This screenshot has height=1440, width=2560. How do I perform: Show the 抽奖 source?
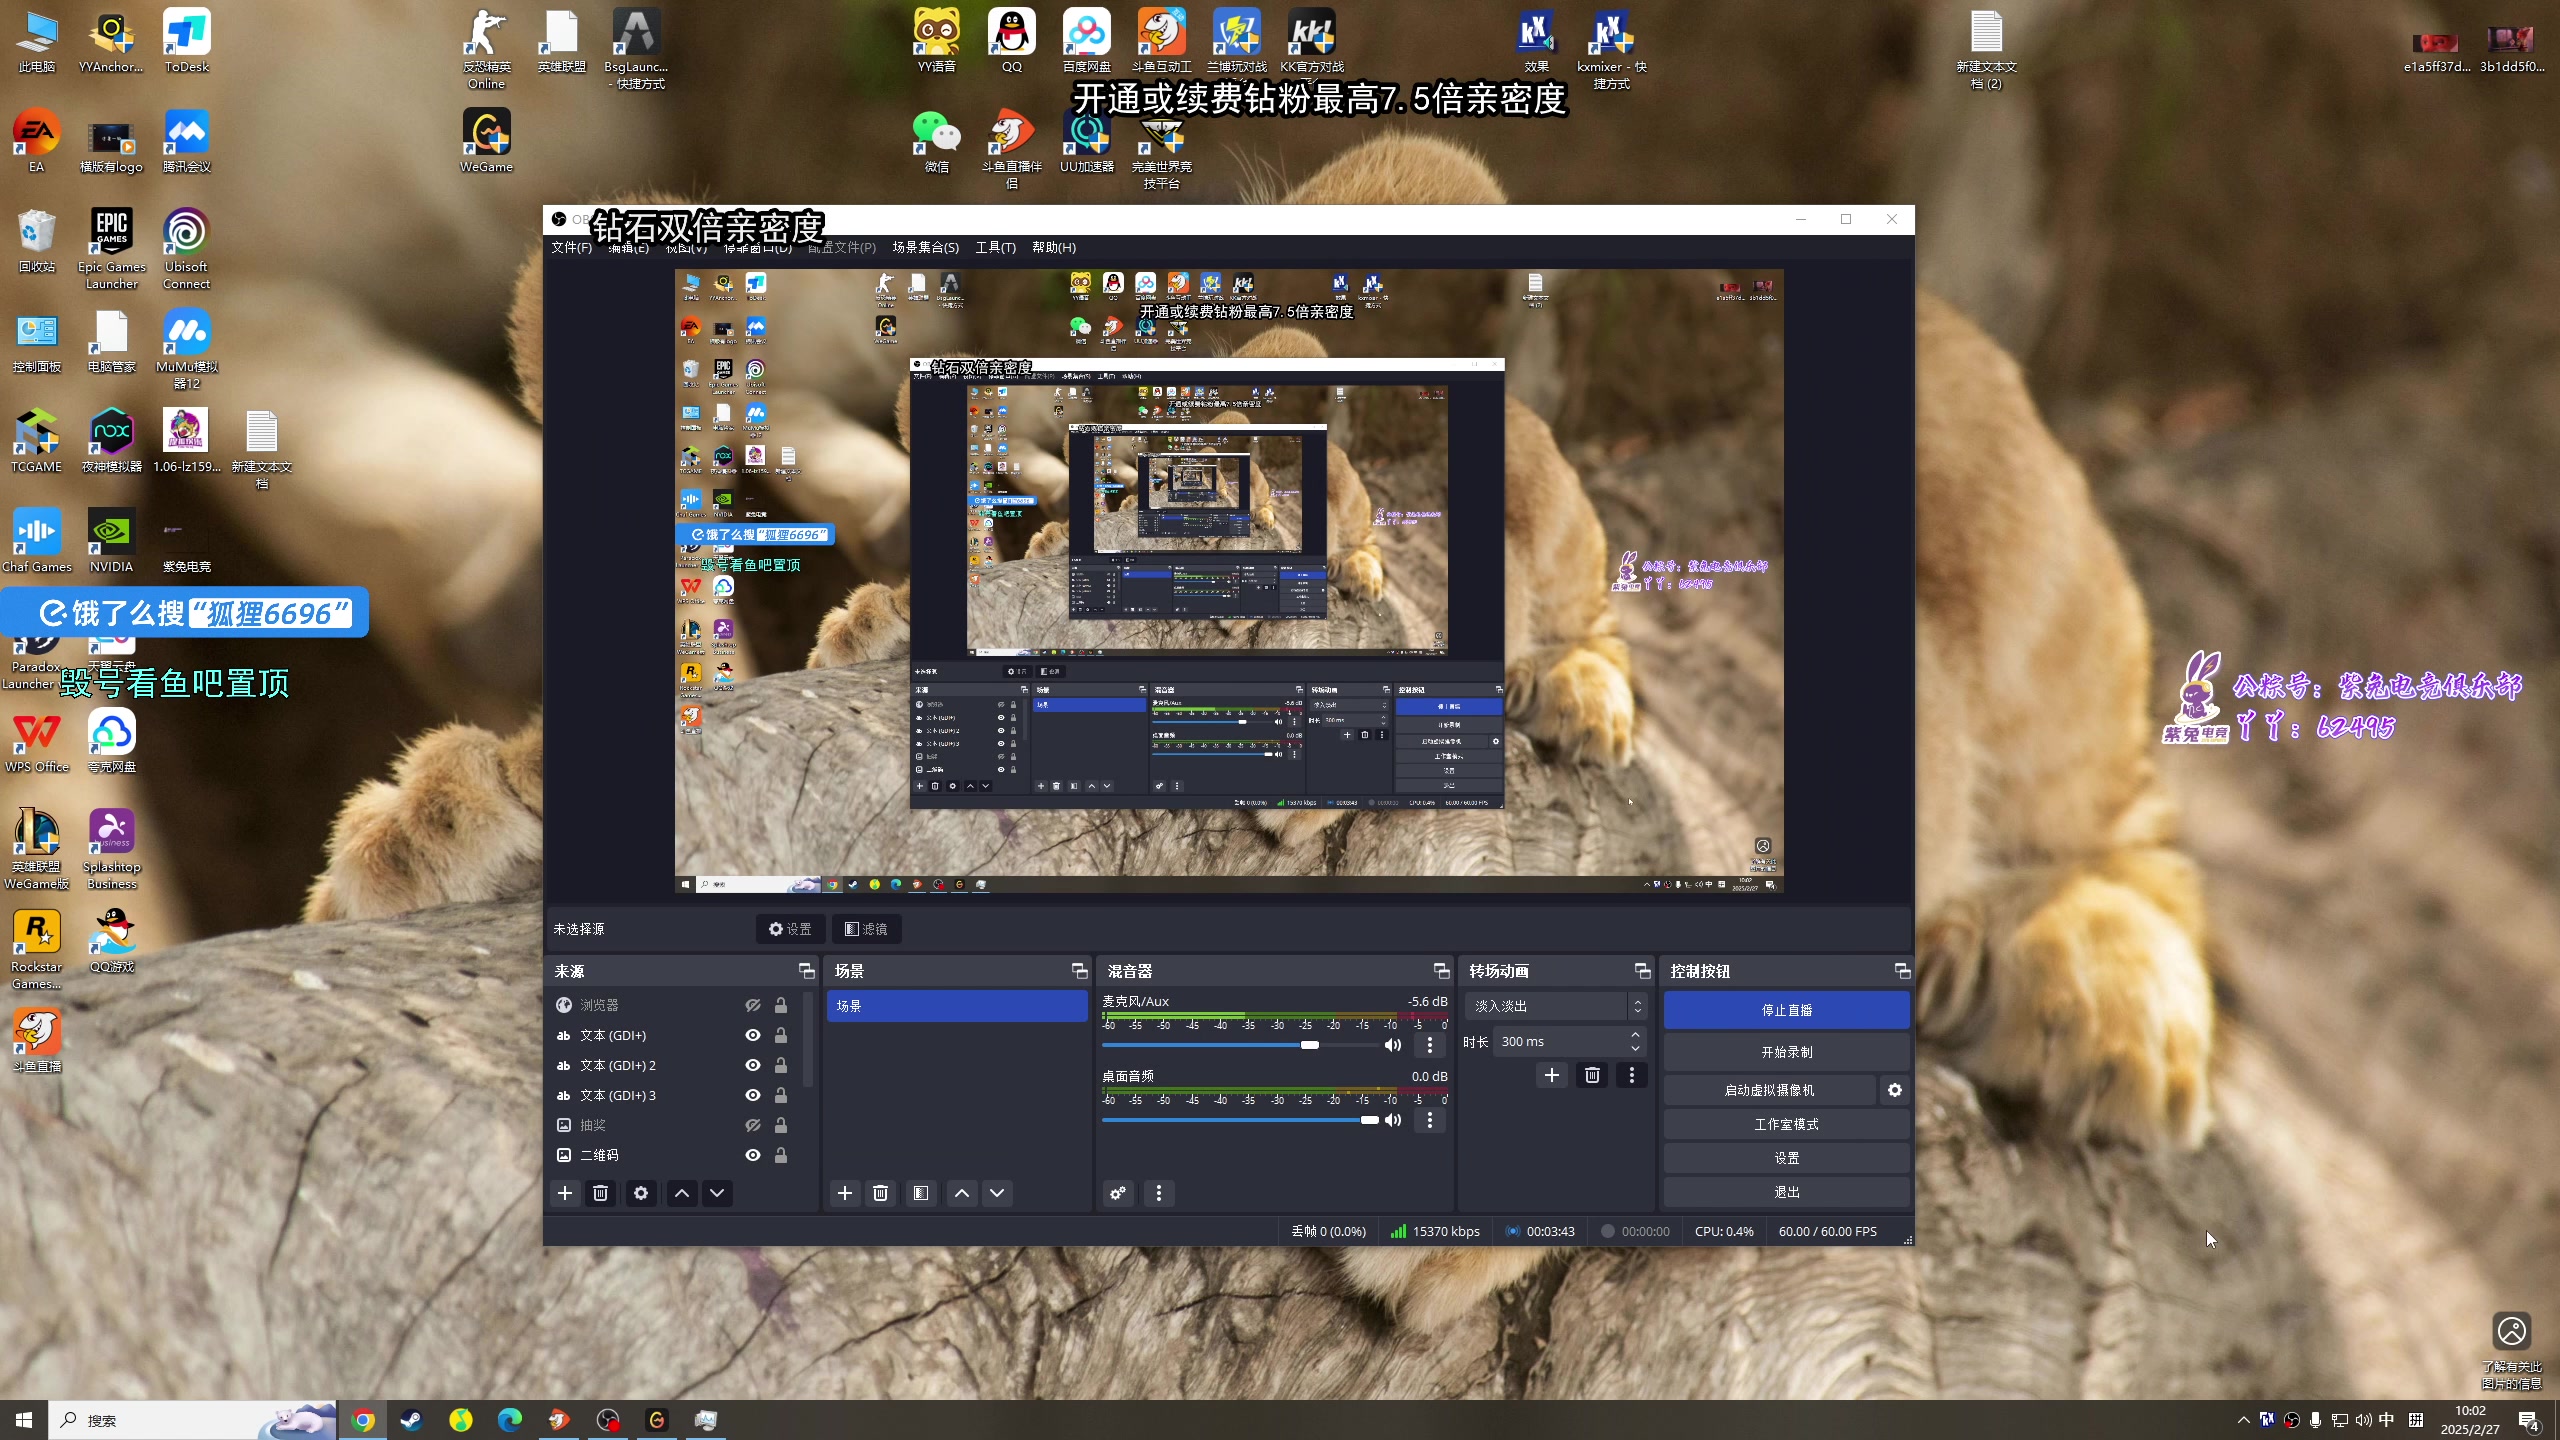(x=753, y=1125)
